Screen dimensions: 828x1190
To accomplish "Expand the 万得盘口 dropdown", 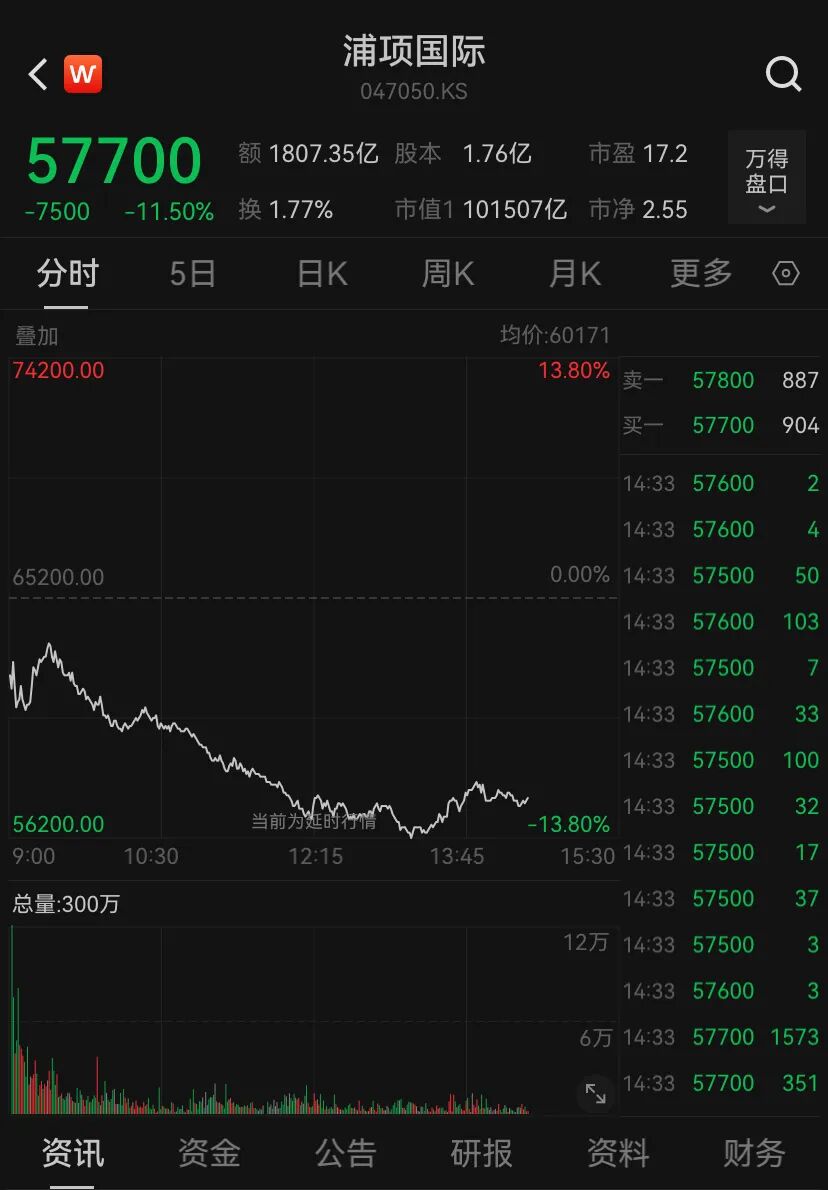I will (767, 178).
